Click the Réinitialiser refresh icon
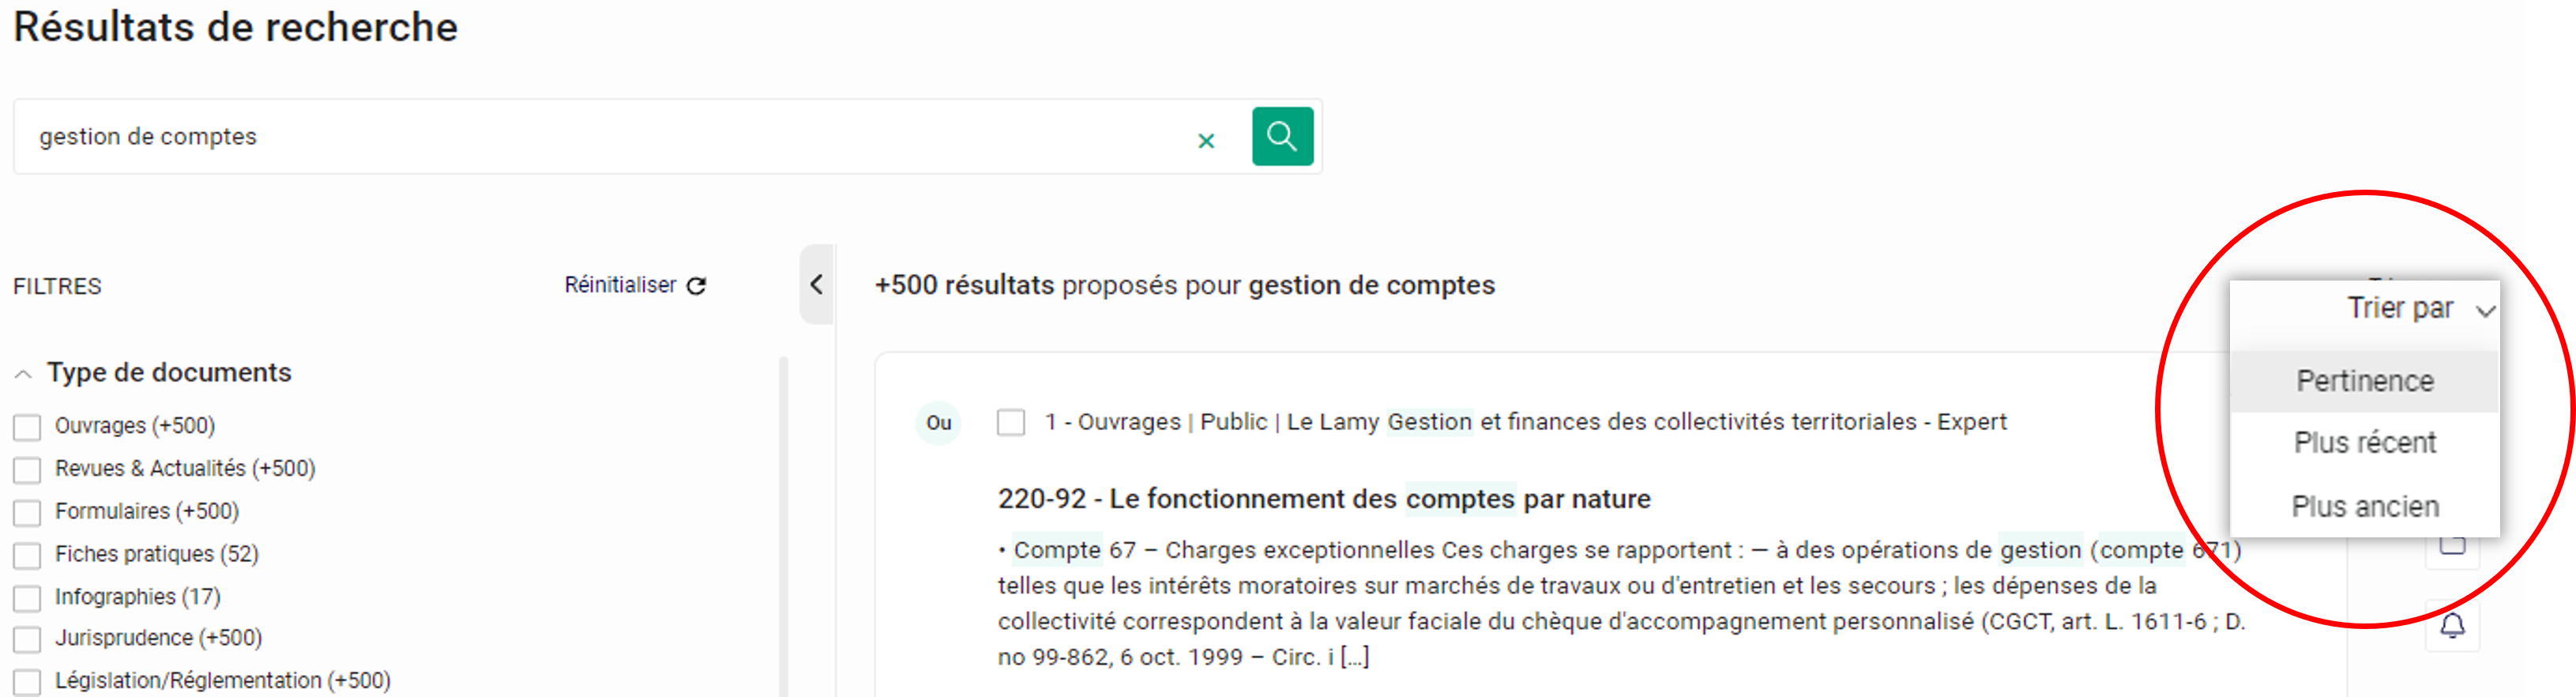The height and width of the screenshot is (697, 2576). pos(697,286)
